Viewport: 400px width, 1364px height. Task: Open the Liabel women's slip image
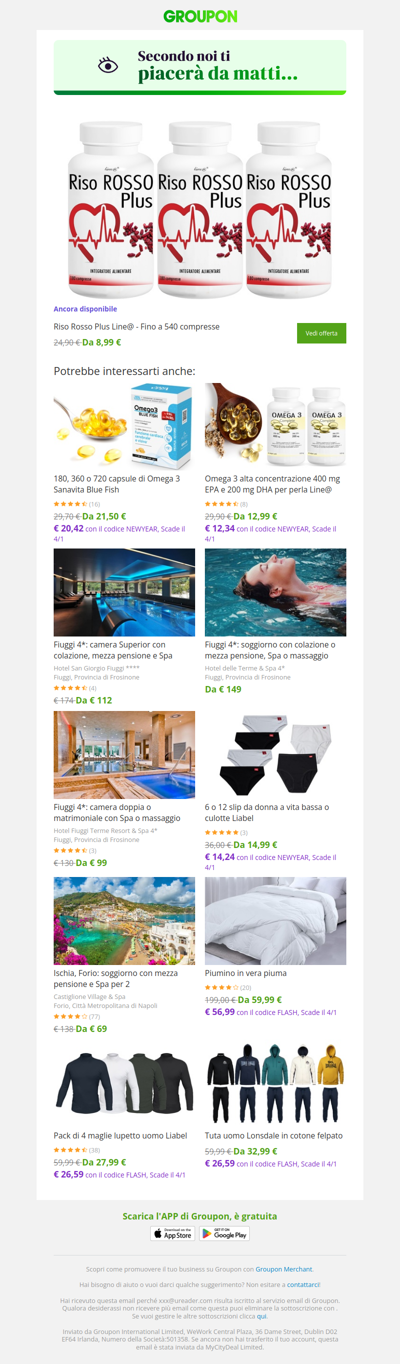(x=276, y=755)
